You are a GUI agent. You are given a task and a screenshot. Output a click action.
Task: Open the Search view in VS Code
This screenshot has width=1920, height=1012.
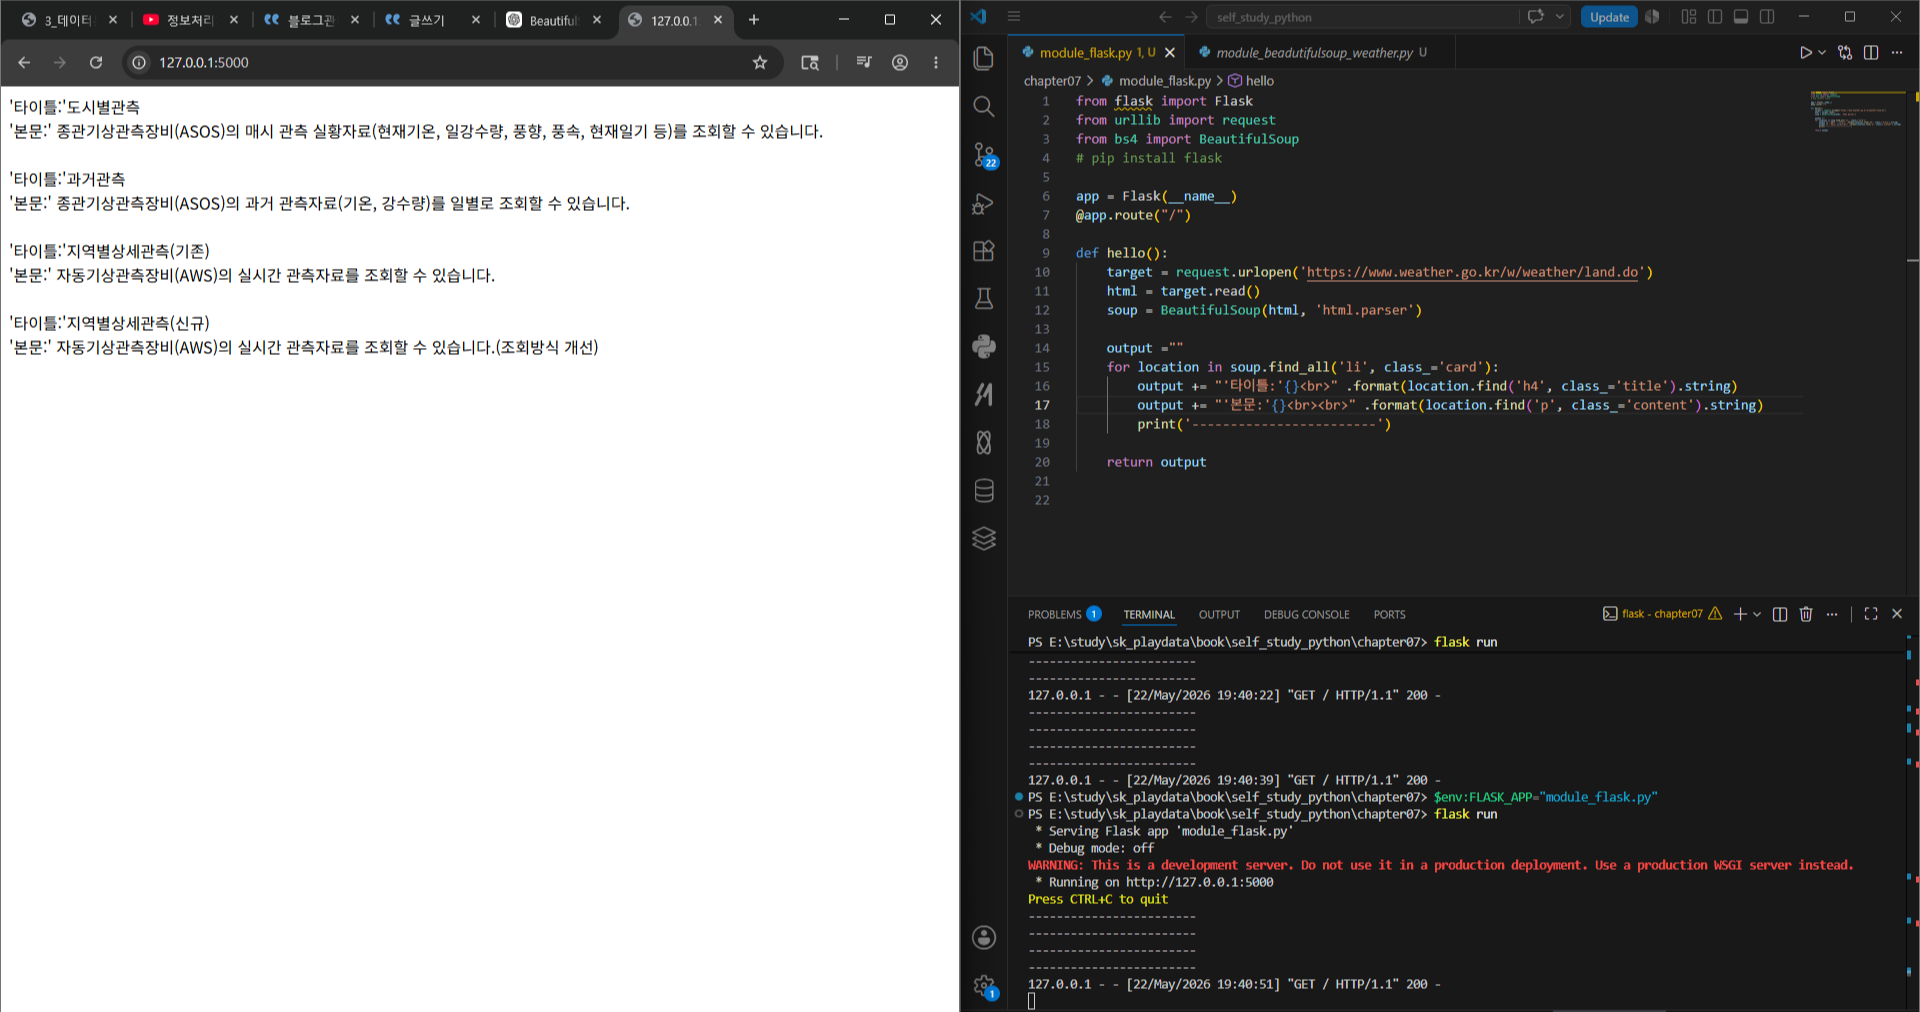point(984,106)
